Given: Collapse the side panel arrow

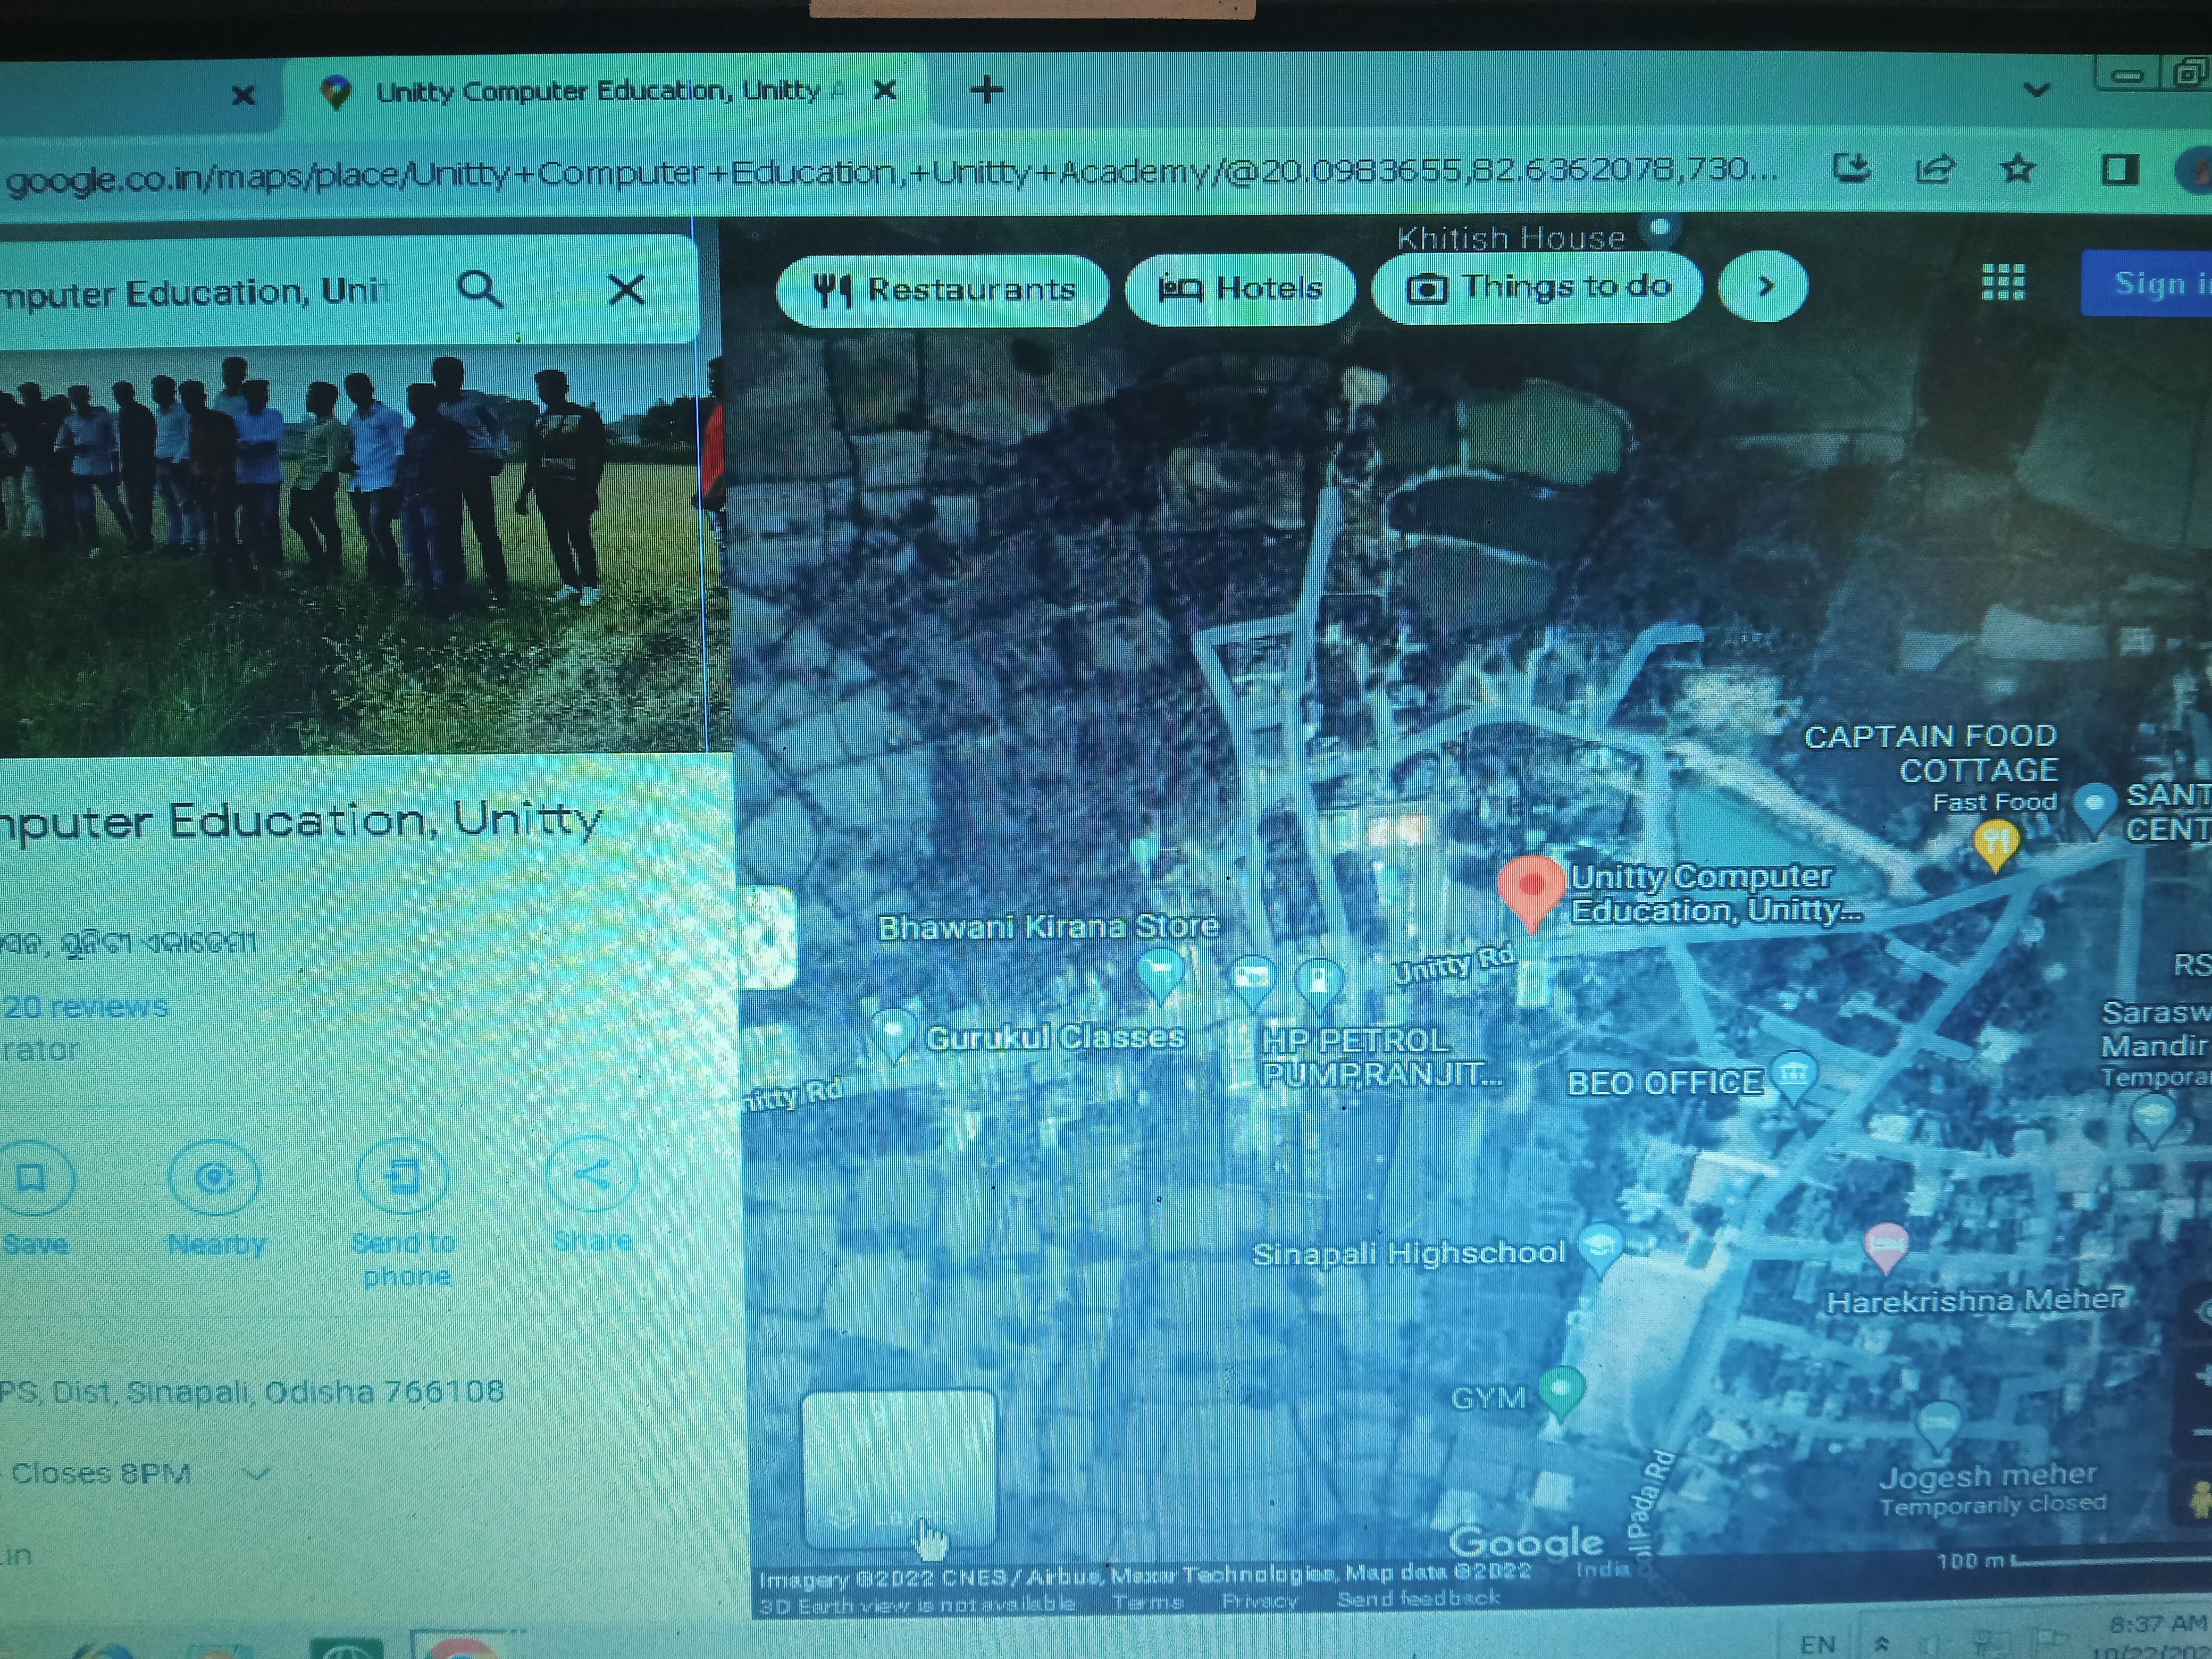Looking at the screenshot, I should click(x=768, y=938).
